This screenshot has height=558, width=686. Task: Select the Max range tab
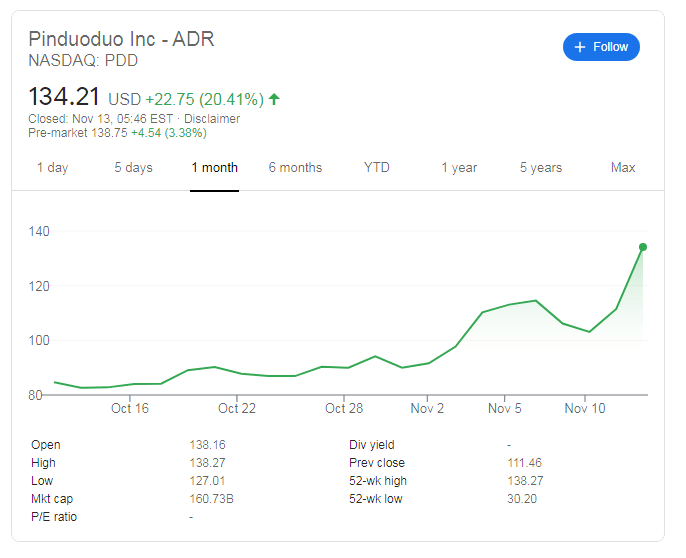tap(623, 167)
